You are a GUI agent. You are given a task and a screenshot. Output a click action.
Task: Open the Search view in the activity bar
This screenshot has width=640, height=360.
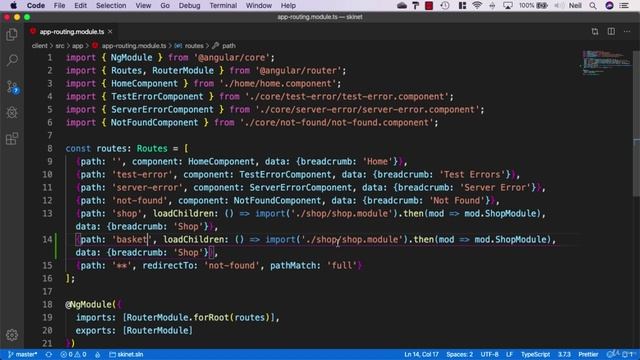12,60
